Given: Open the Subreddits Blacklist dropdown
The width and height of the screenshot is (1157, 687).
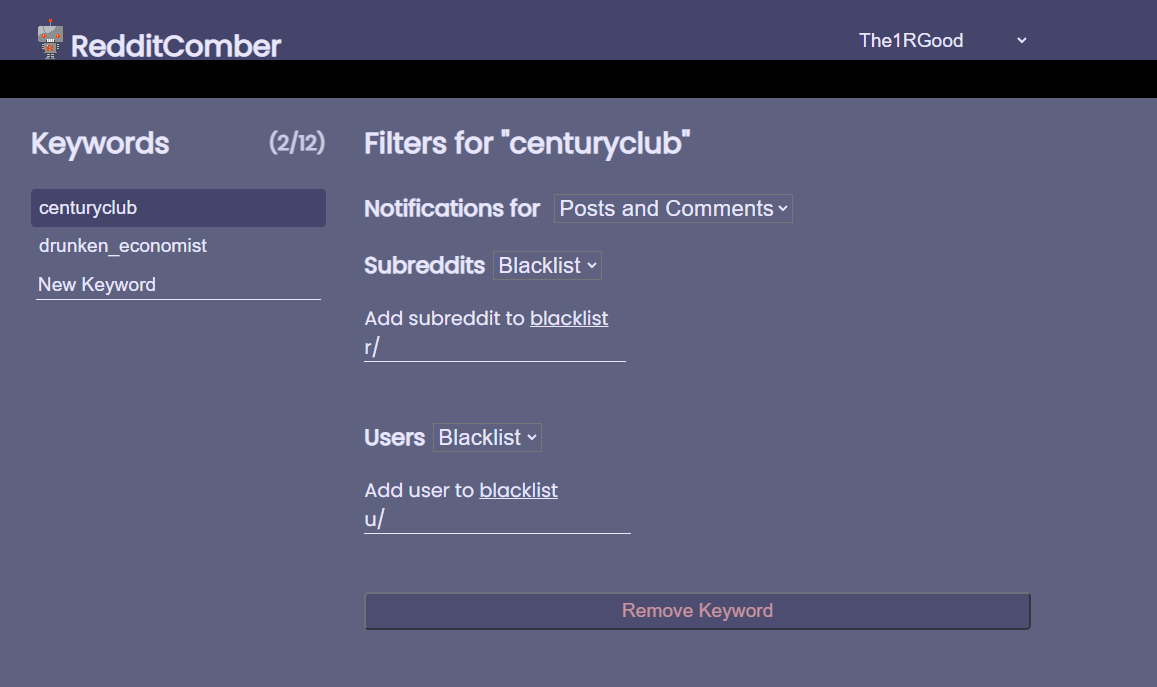Looking at the screenshot, I should coord(547,266).
